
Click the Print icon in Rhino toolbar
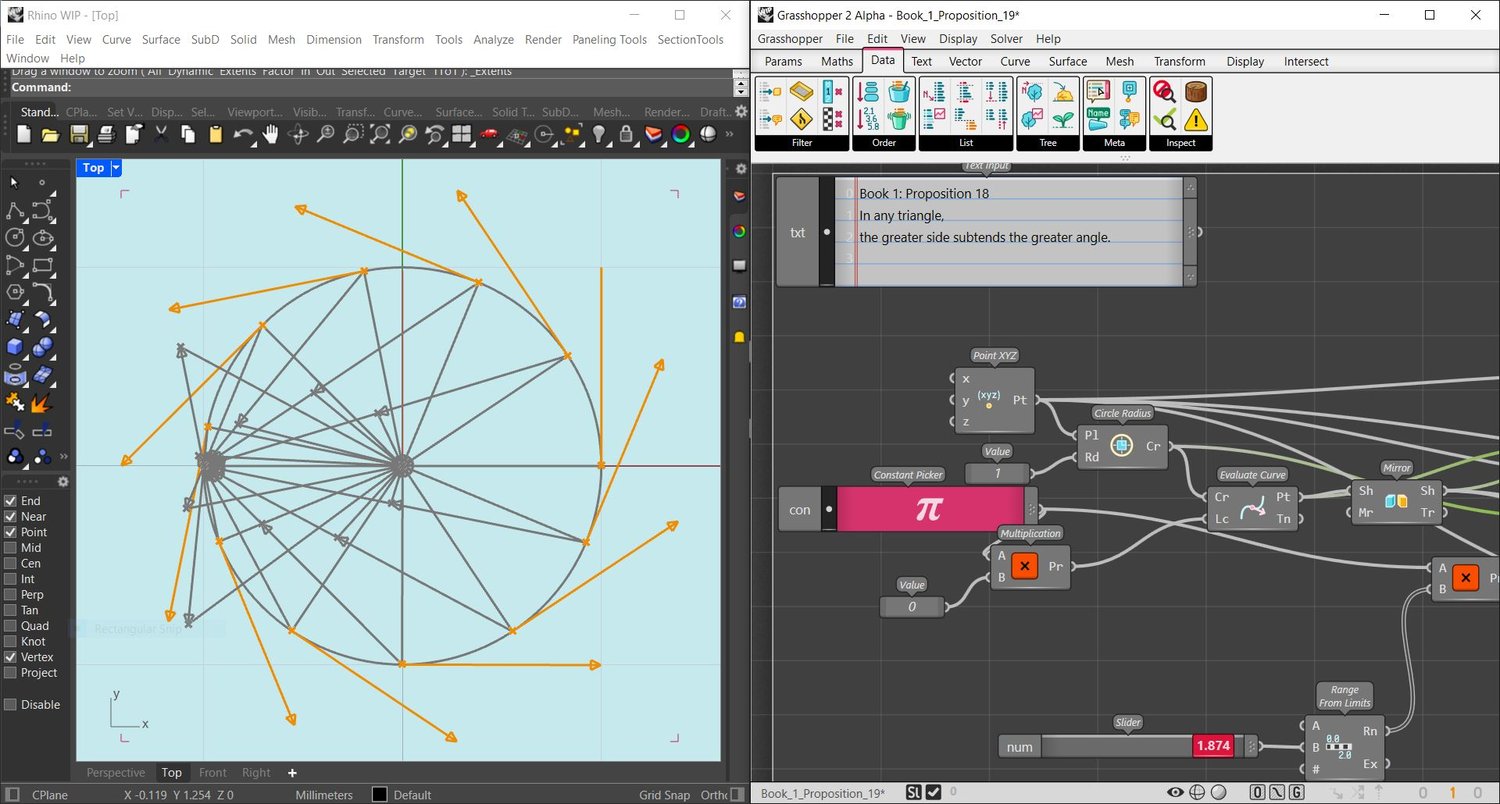click(106, 134)
